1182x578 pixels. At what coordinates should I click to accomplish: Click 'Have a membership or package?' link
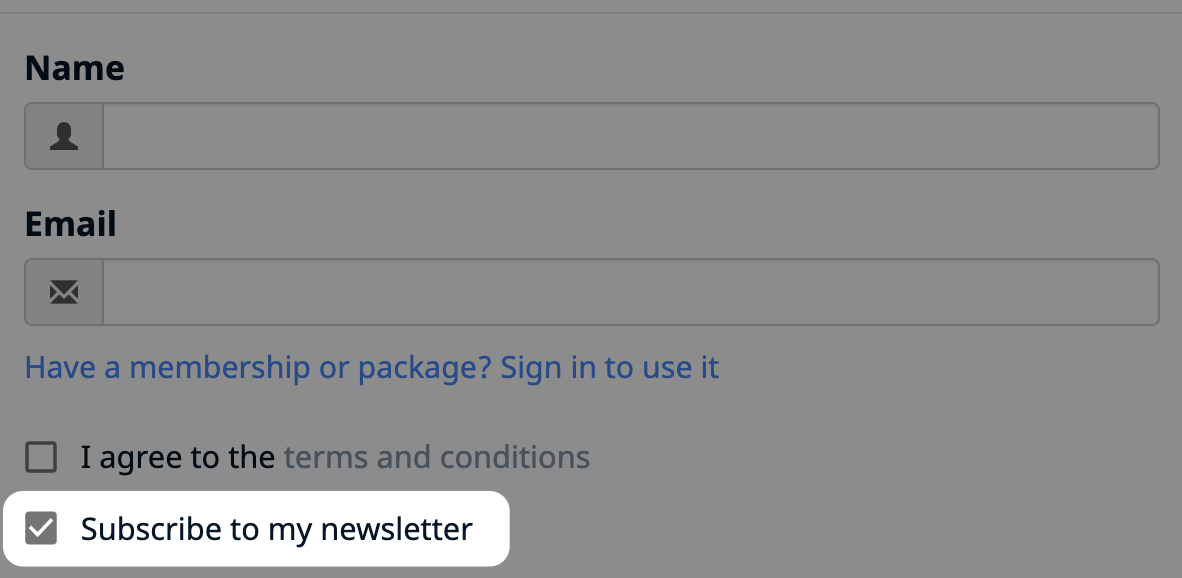259,368
